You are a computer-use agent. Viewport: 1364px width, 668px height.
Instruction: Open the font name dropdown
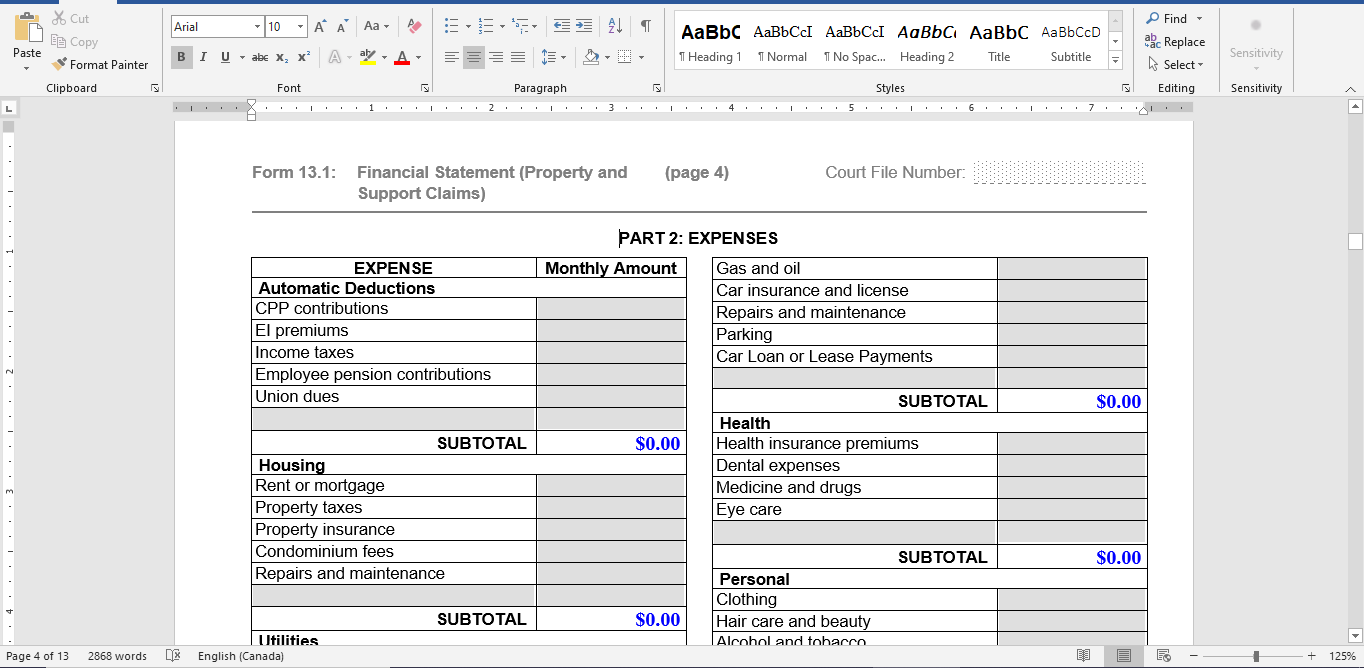pyautogui.click(x=257, y=27)
